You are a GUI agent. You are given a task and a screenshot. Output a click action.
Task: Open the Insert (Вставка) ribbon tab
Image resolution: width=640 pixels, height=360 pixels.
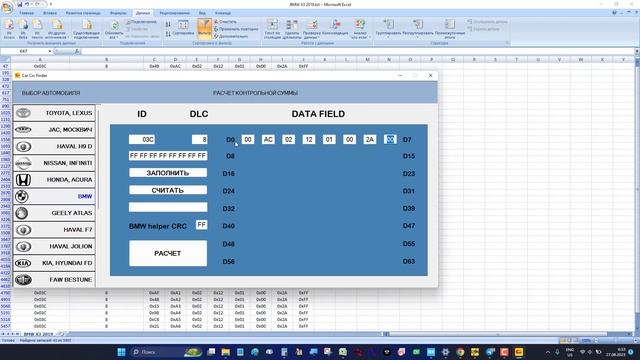pos(50,13)
